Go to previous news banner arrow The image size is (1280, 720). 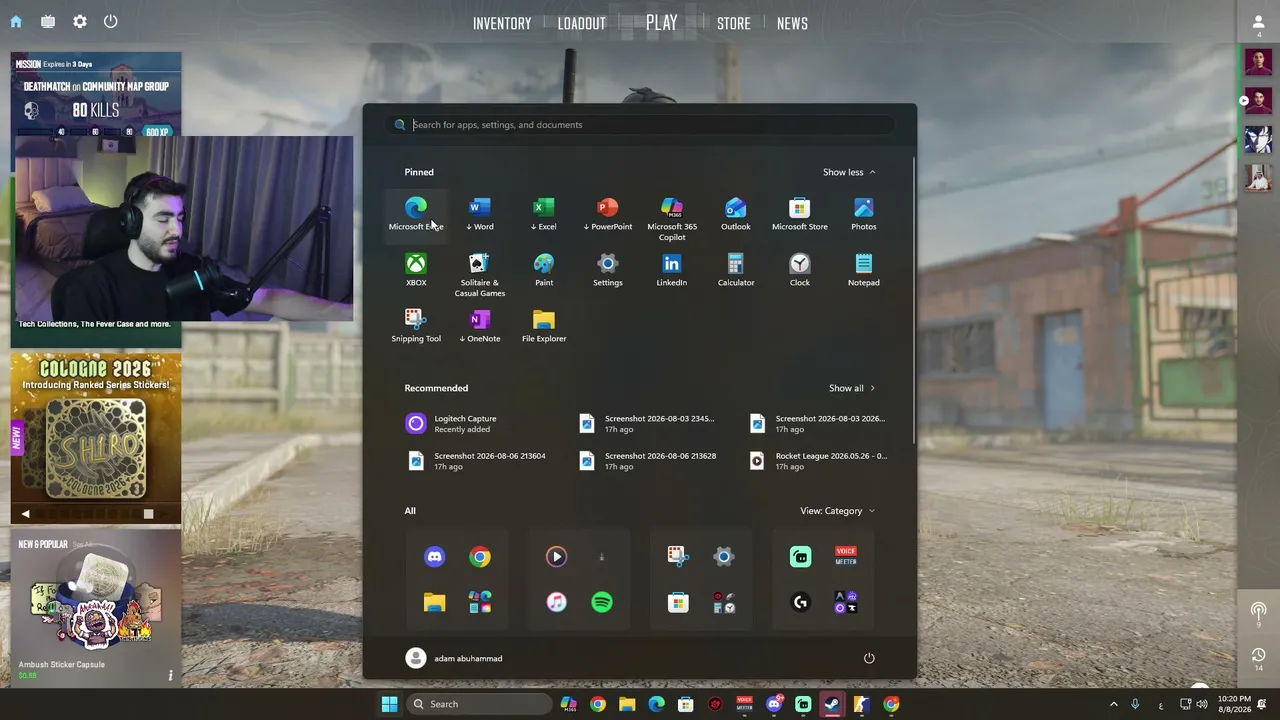pyautogui.click(x=25, y=514)
